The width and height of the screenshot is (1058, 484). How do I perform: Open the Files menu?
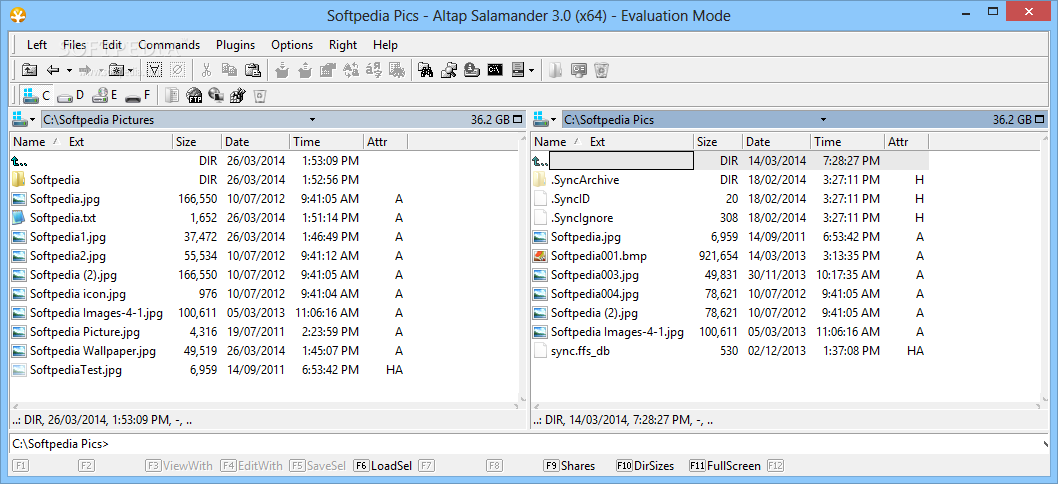pyautogui.click(x=74, y=45)
